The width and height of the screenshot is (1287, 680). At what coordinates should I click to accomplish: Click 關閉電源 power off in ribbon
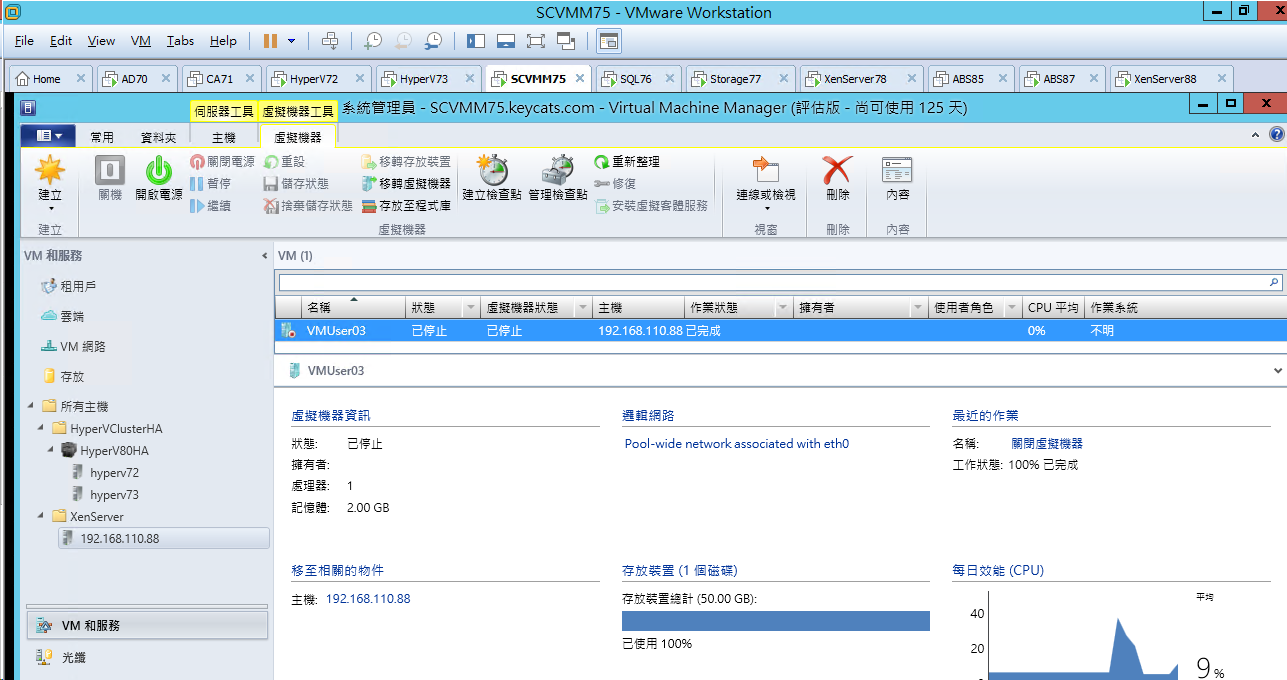222,161
